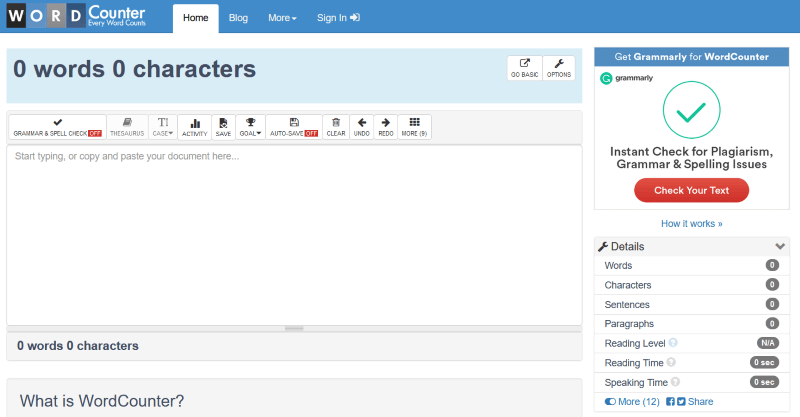Click the Speaking Time 0 sec badge
Image resolution: width=800 pixels, height=417 pixels.
pyautogui.click(x=764, y=382)
